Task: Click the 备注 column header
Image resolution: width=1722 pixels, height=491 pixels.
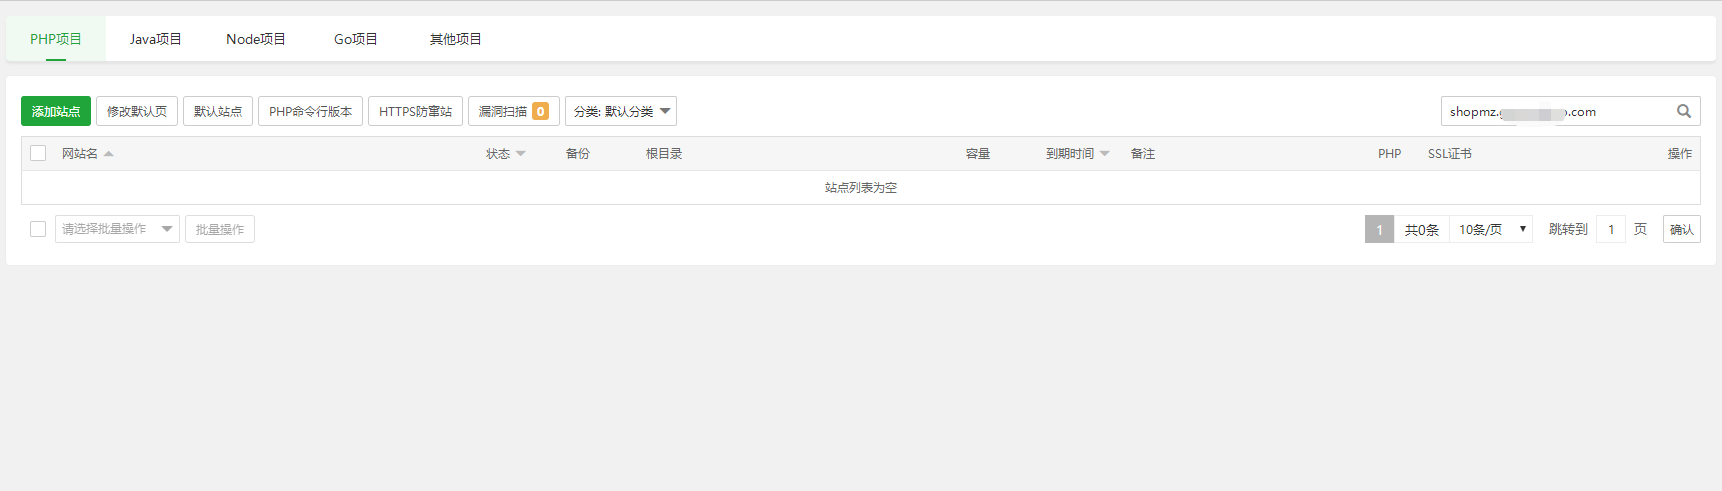Action: (x=1143, y=153)
